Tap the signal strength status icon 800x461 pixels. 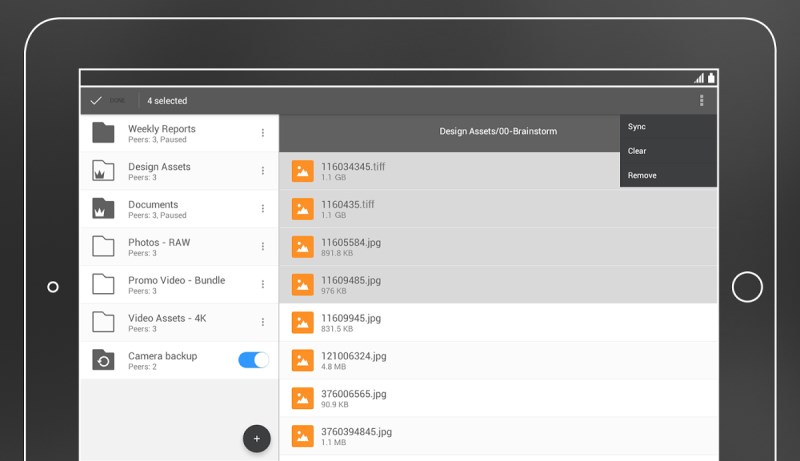click(699, 78)
